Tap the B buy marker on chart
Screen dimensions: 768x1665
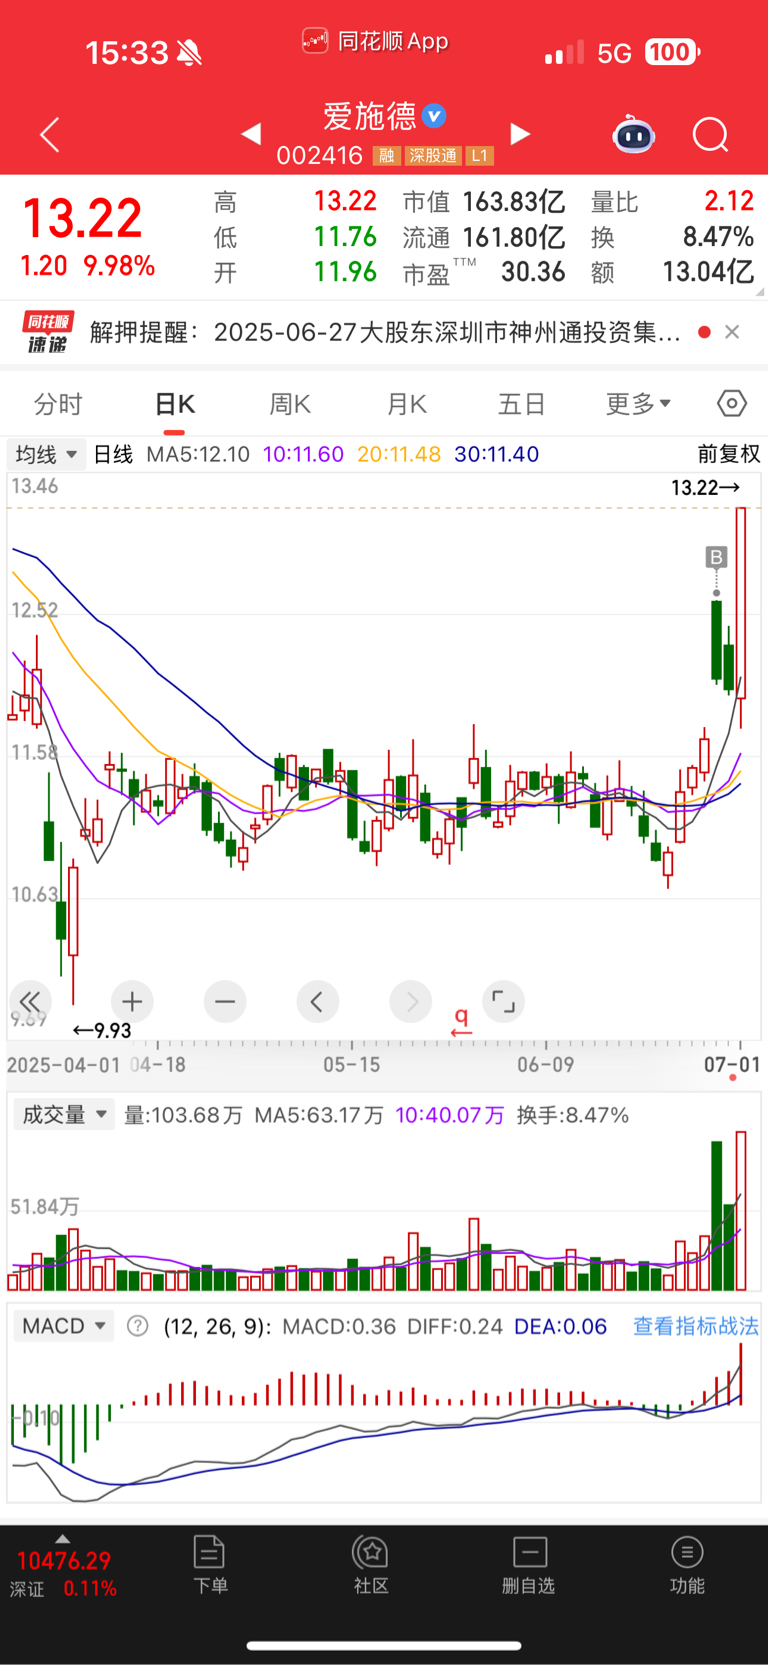coord(716,557)
